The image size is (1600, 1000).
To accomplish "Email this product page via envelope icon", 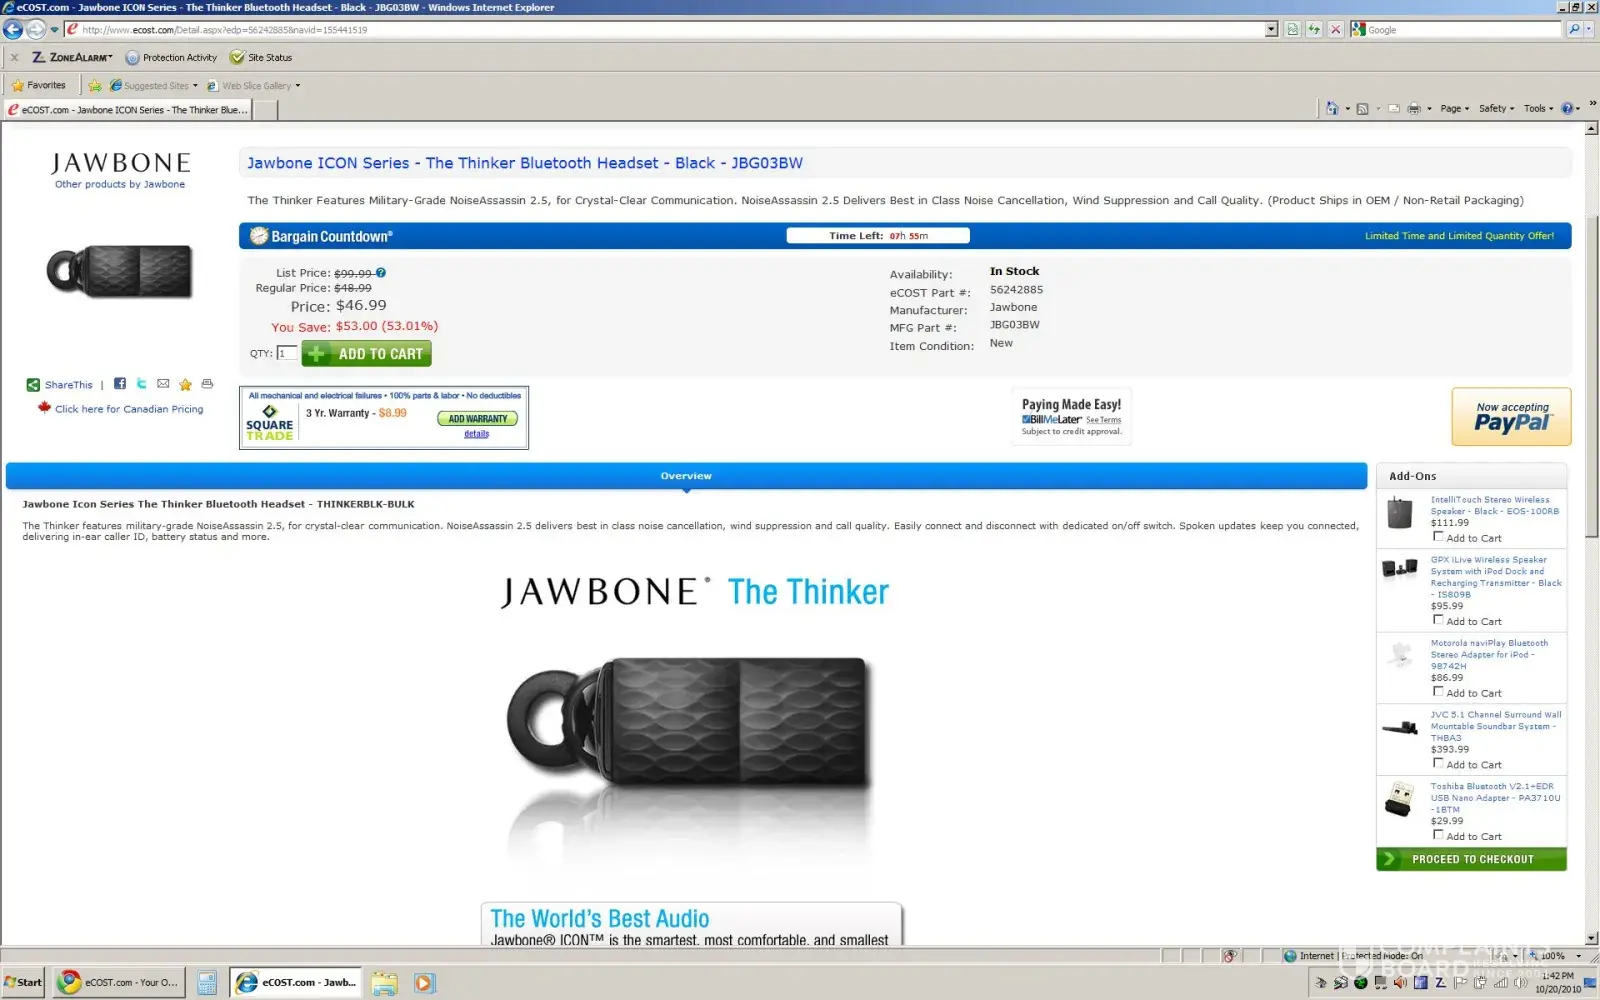I will 163,384.
